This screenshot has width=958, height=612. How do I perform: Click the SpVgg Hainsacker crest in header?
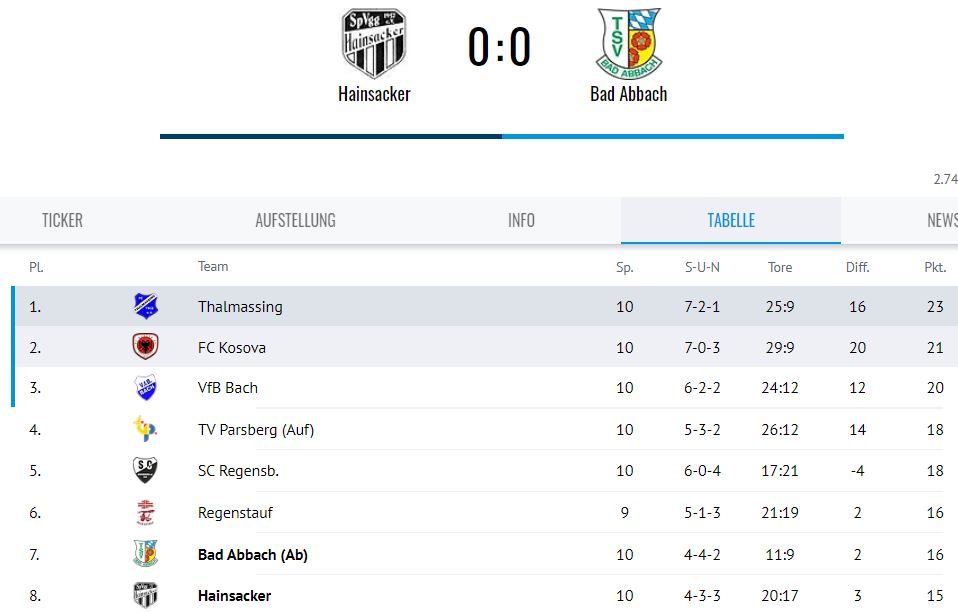click(x=374, y=43)
